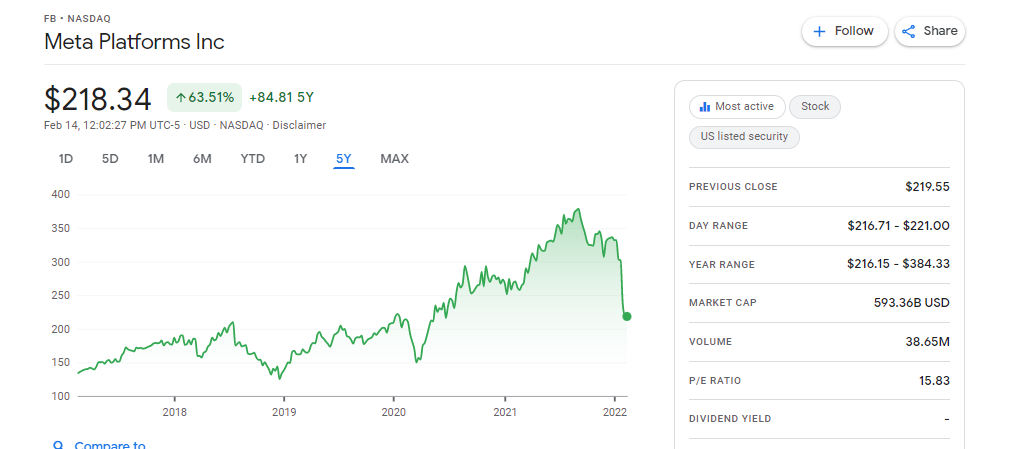Viewport: 1017px width, 449px height.
Task: Click the 2021 label on chart axis
Action: pyautogui.click(x=505, y=411)
